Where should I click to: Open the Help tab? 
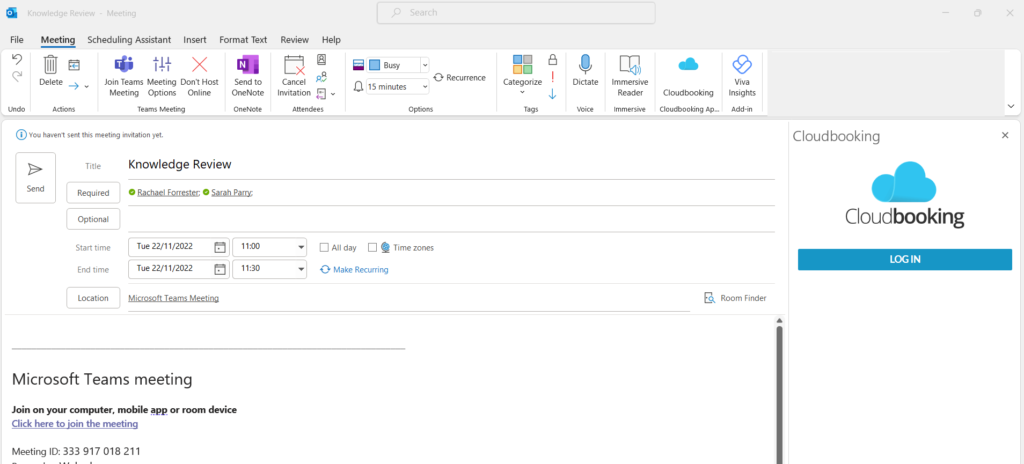click(331, 40)
